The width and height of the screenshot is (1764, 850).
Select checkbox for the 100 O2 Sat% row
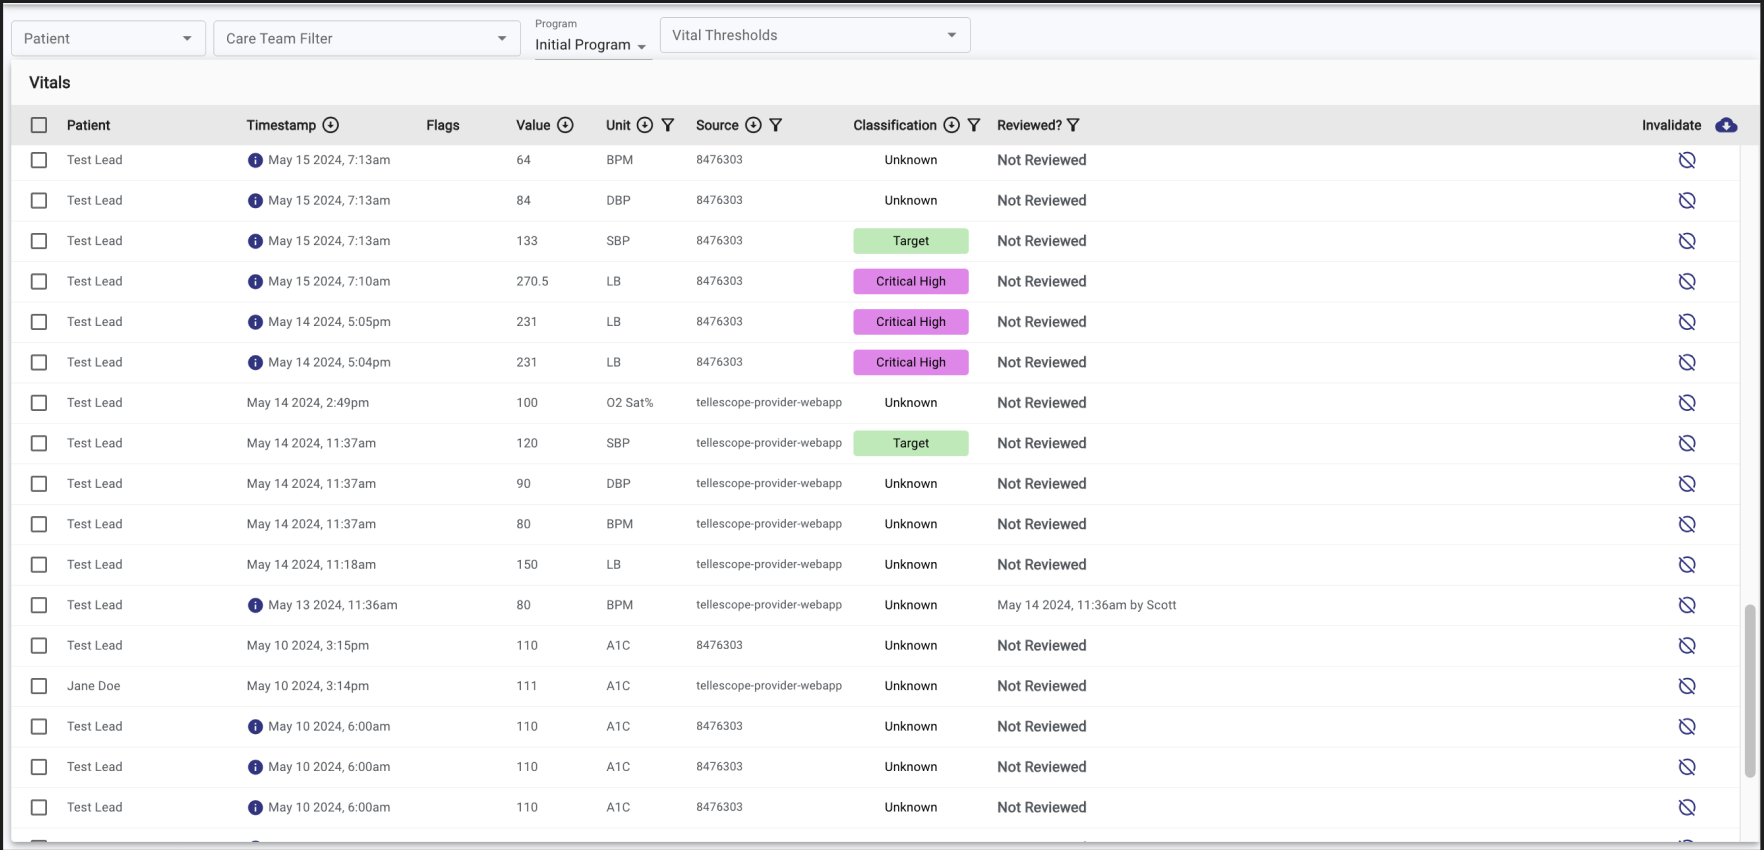click(x=39, y=403)
